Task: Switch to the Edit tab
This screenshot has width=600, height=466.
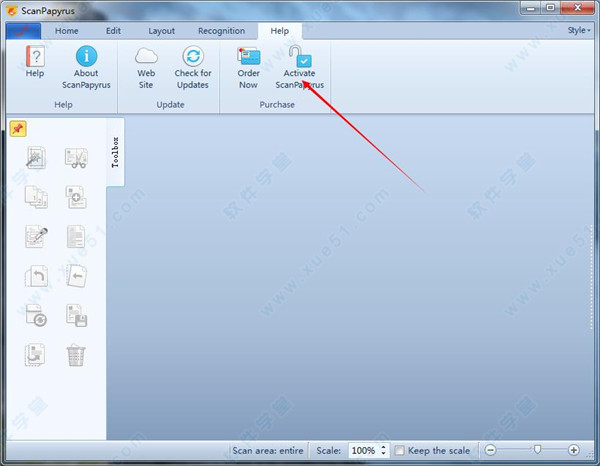Action: pyautogui.click(x=113, y=31)
